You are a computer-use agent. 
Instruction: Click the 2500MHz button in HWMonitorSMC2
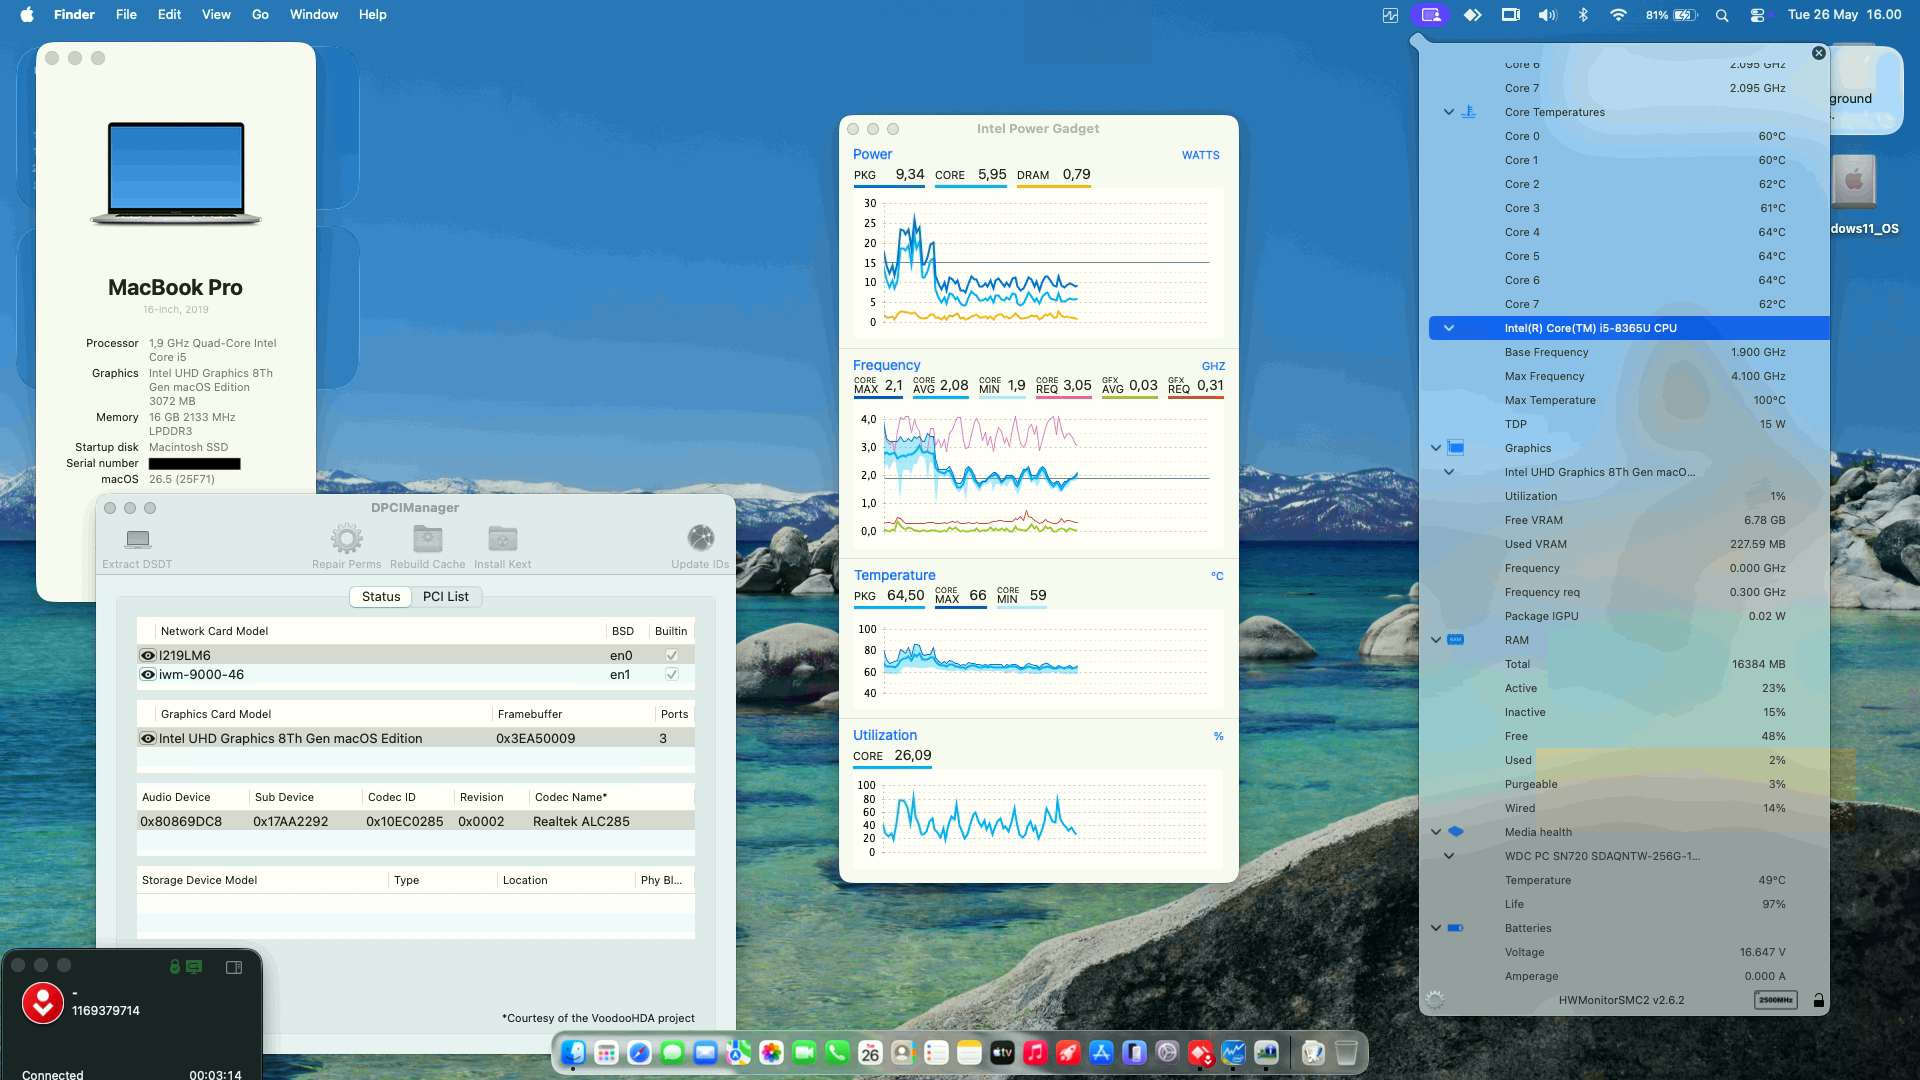click(1776, 1000)
